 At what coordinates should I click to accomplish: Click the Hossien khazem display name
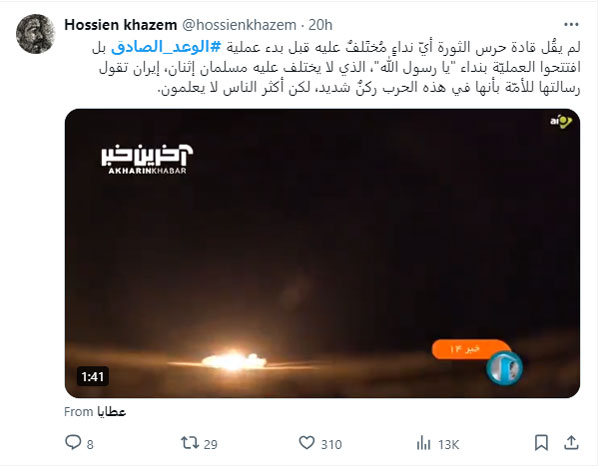coord(121,25)
